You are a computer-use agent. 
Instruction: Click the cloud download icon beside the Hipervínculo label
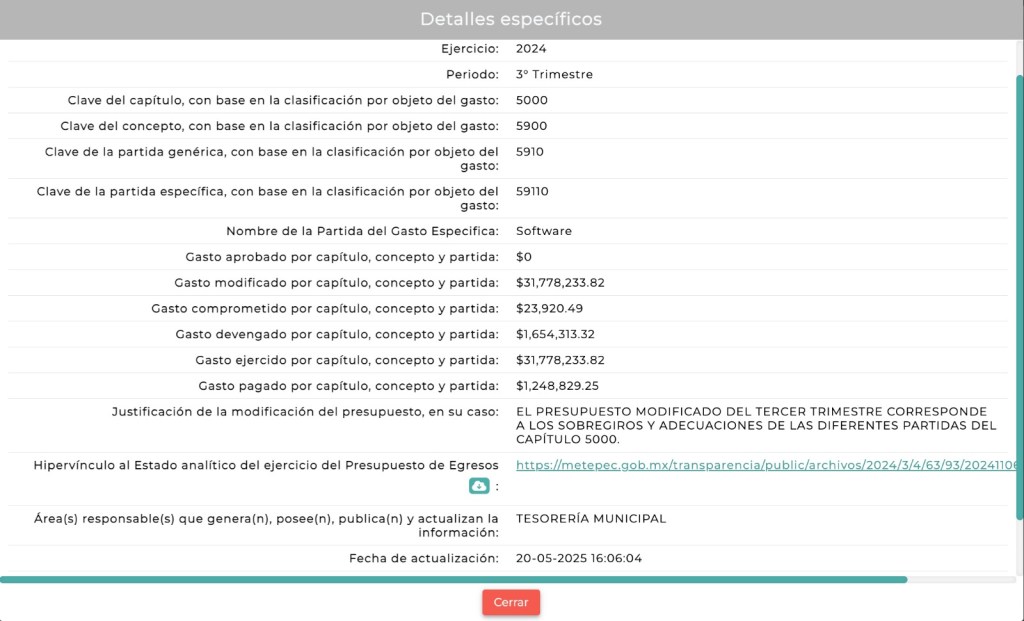pos(479,486)
